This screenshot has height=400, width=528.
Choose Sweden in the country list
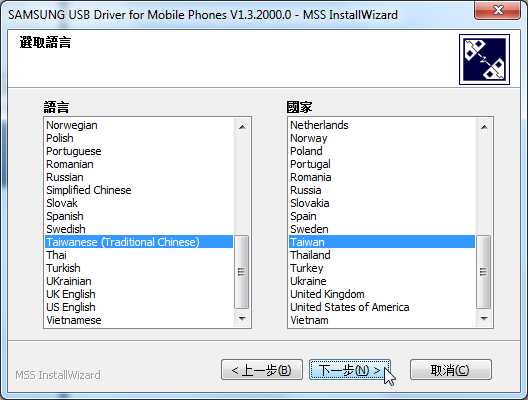click(382, 229)
